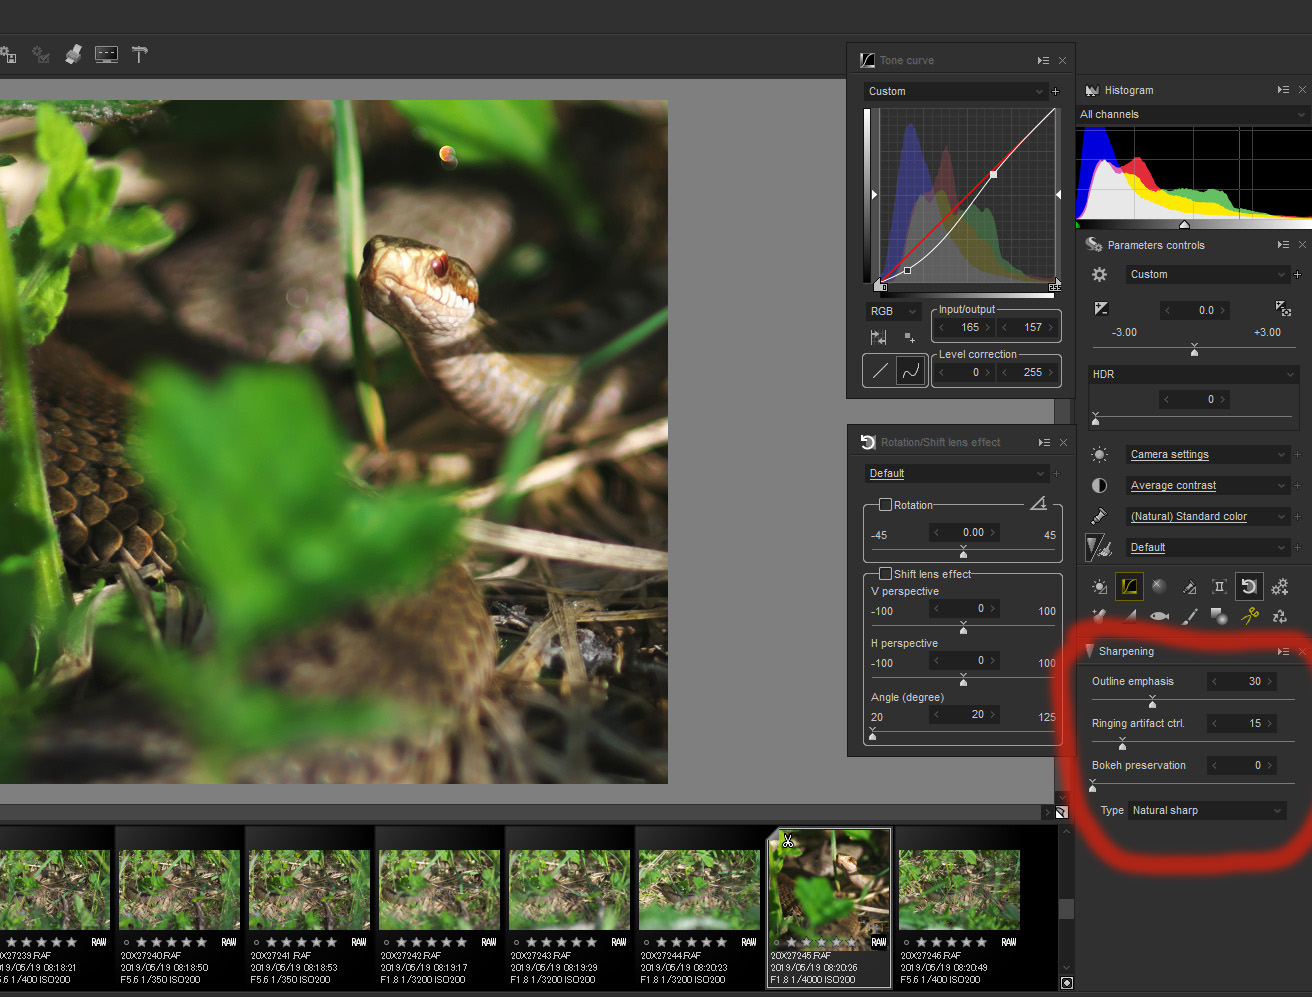
Task: Select the yellow scissors trimming icon
Action: (x=1249, y=616)
